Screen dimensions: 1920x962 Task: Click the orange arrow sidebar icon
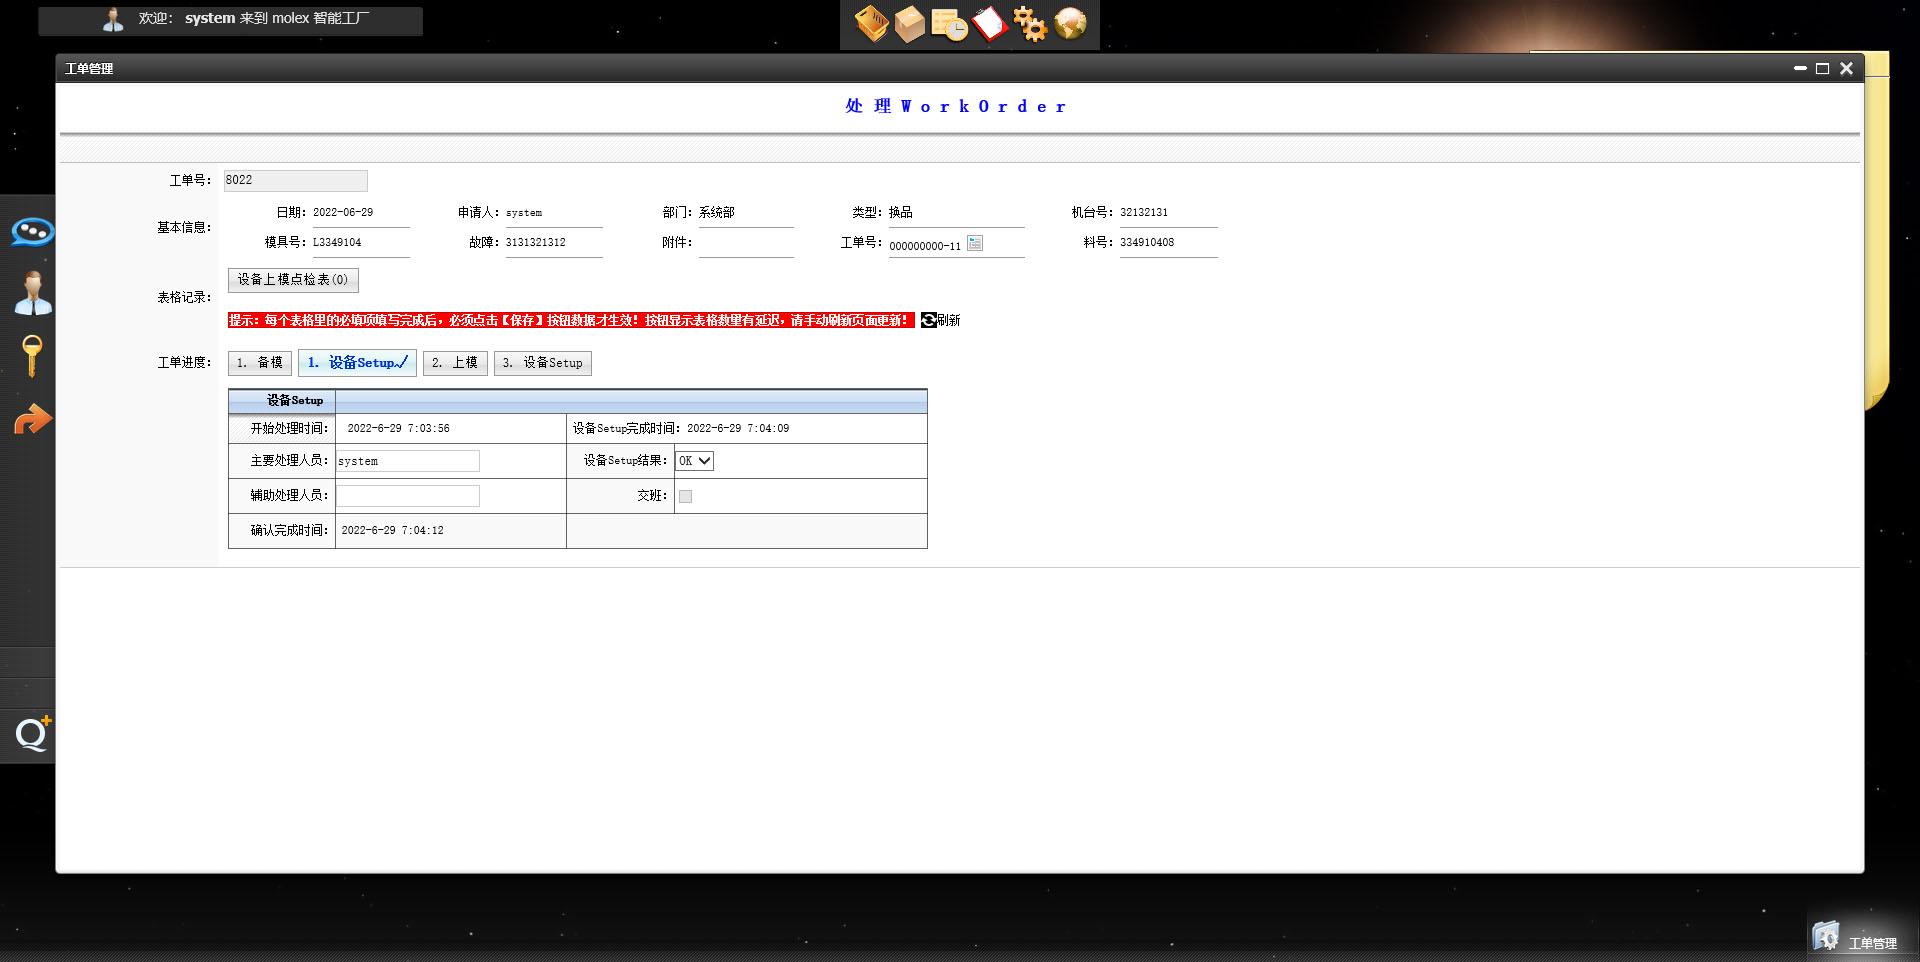pos(32,420)
